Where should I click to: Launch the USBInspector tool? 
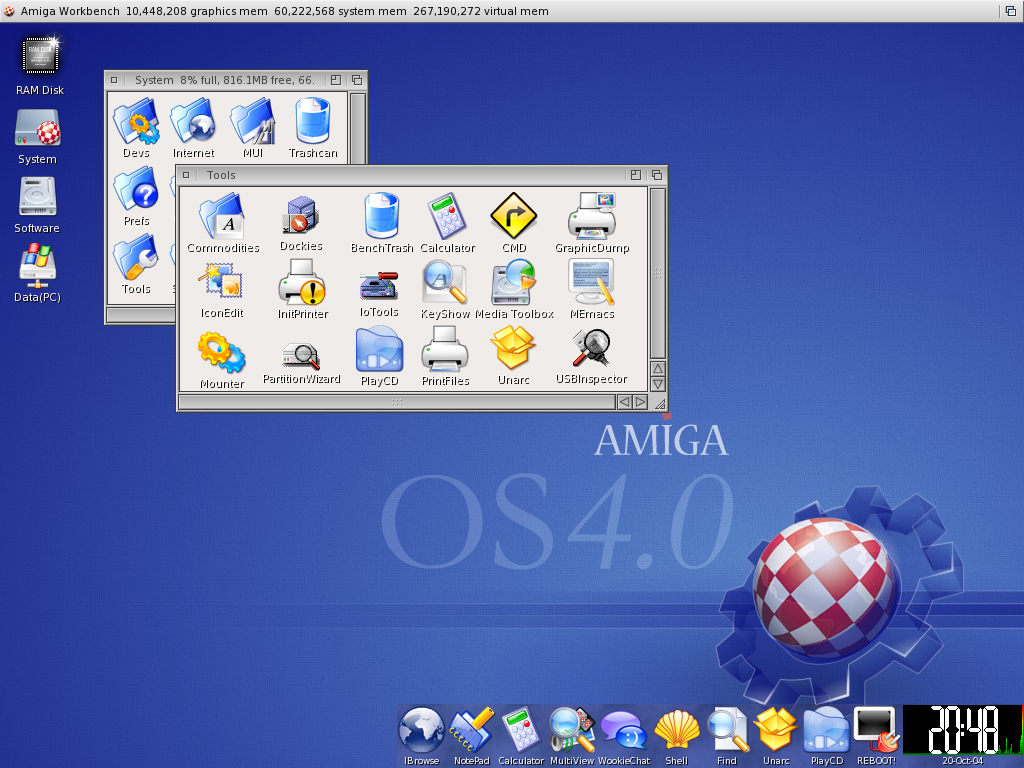(591, 350)
